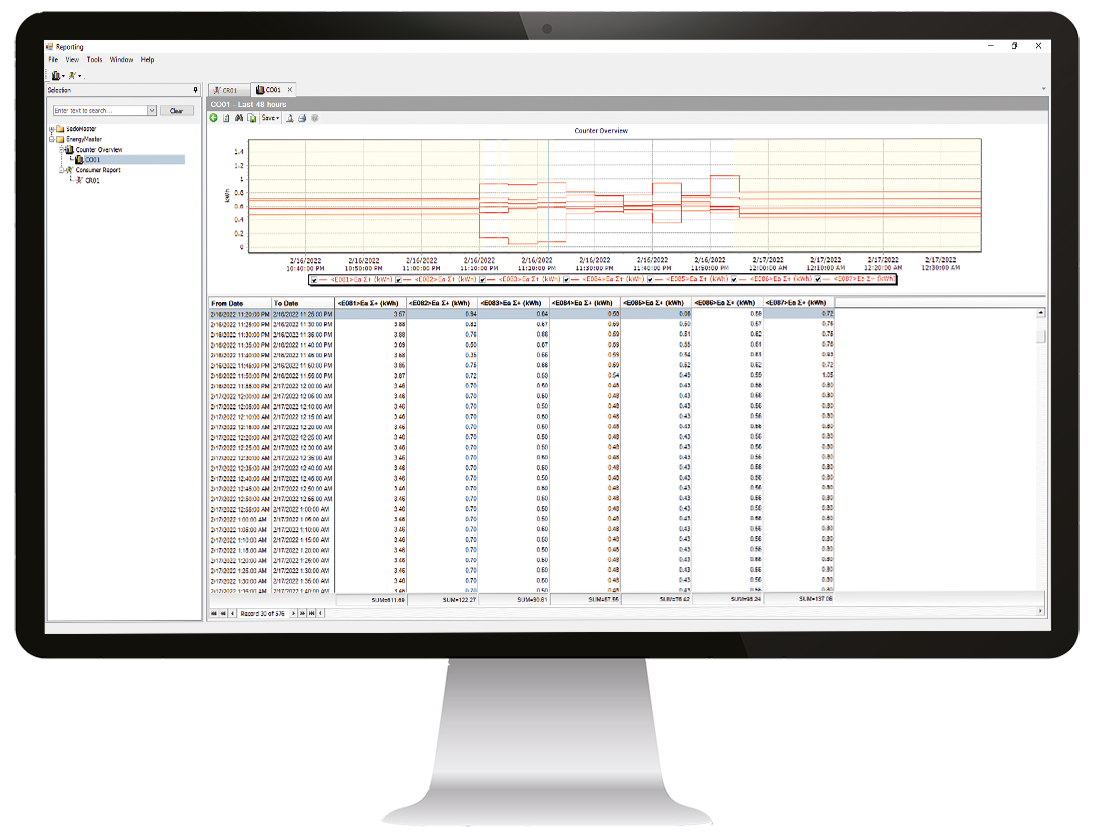Click the pin icon on Selection panel

(x=195, y=90)
